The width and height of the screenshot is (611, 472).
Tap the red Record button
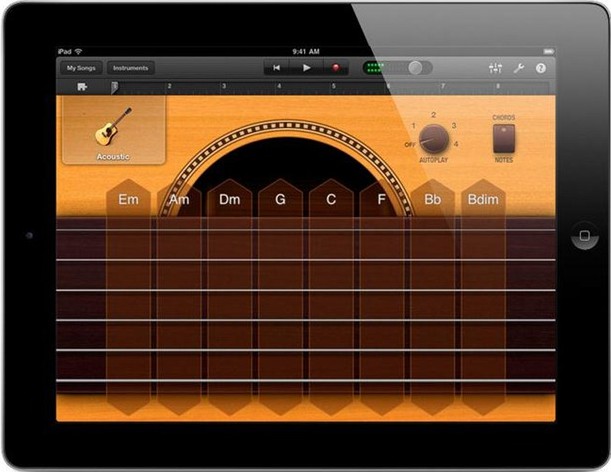[336, 68]
